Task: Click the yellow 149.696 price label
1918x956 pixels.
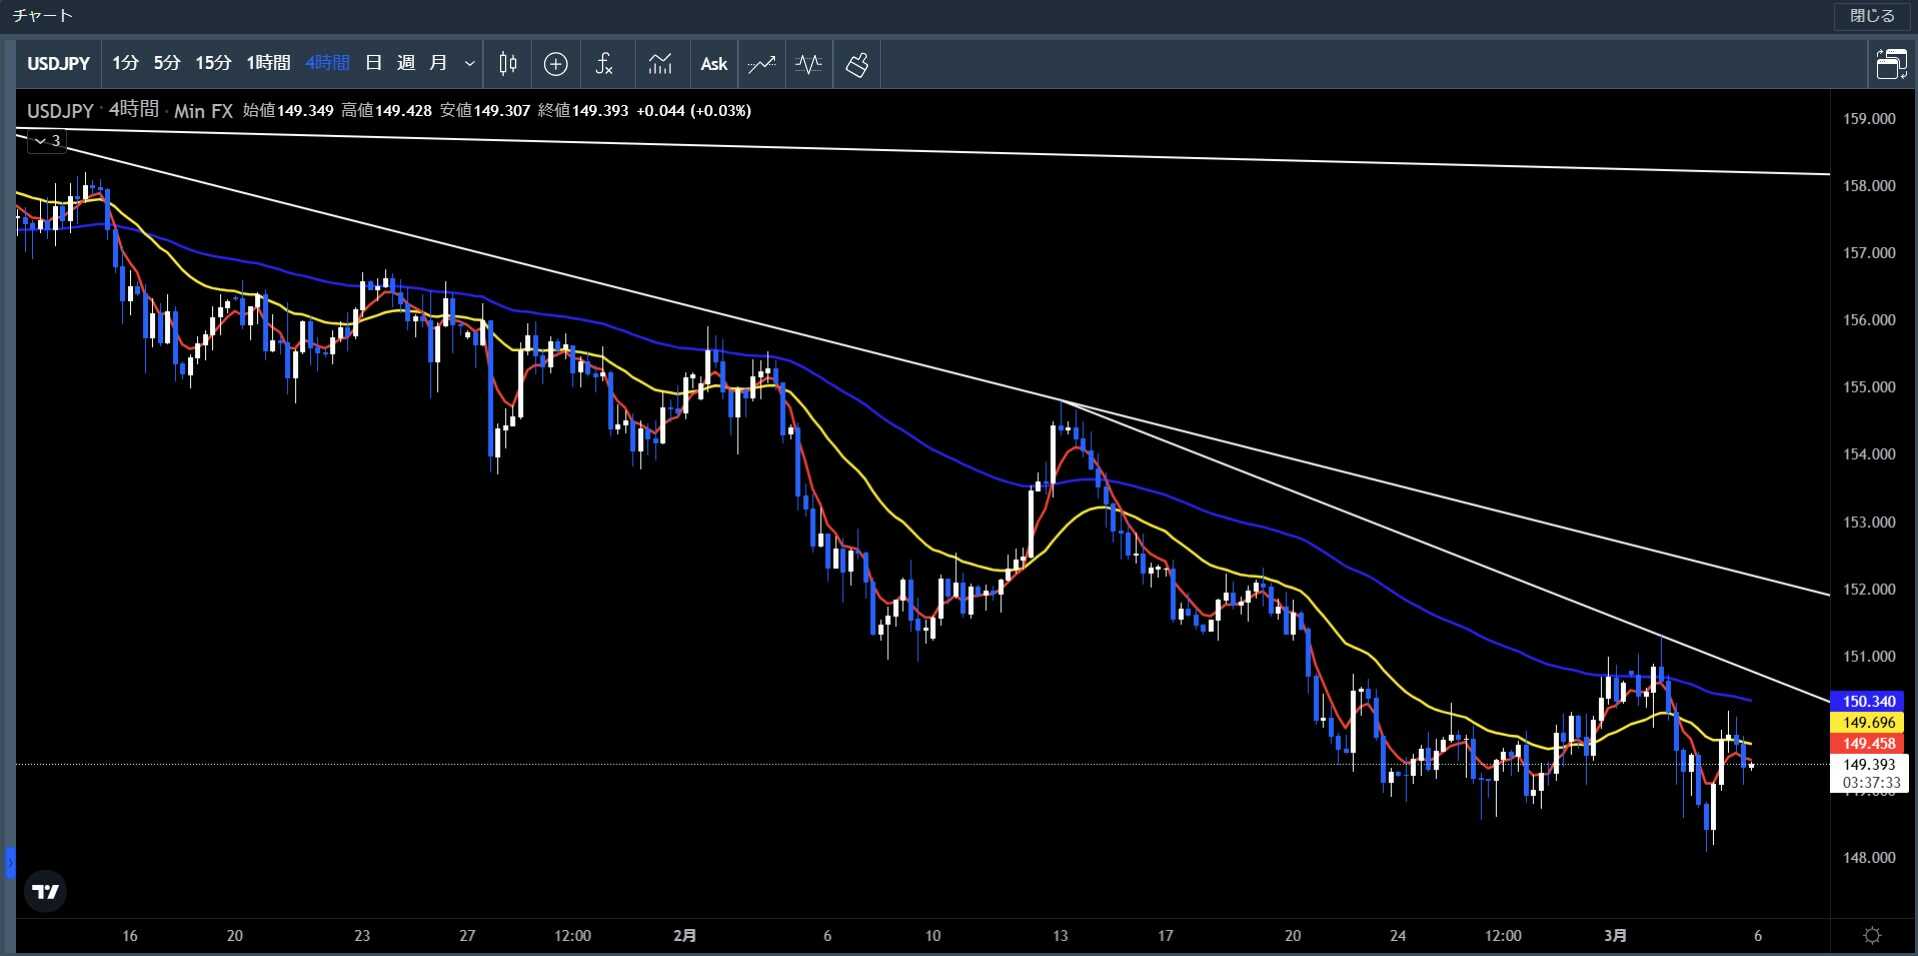Action: (x=1869, y=722)
